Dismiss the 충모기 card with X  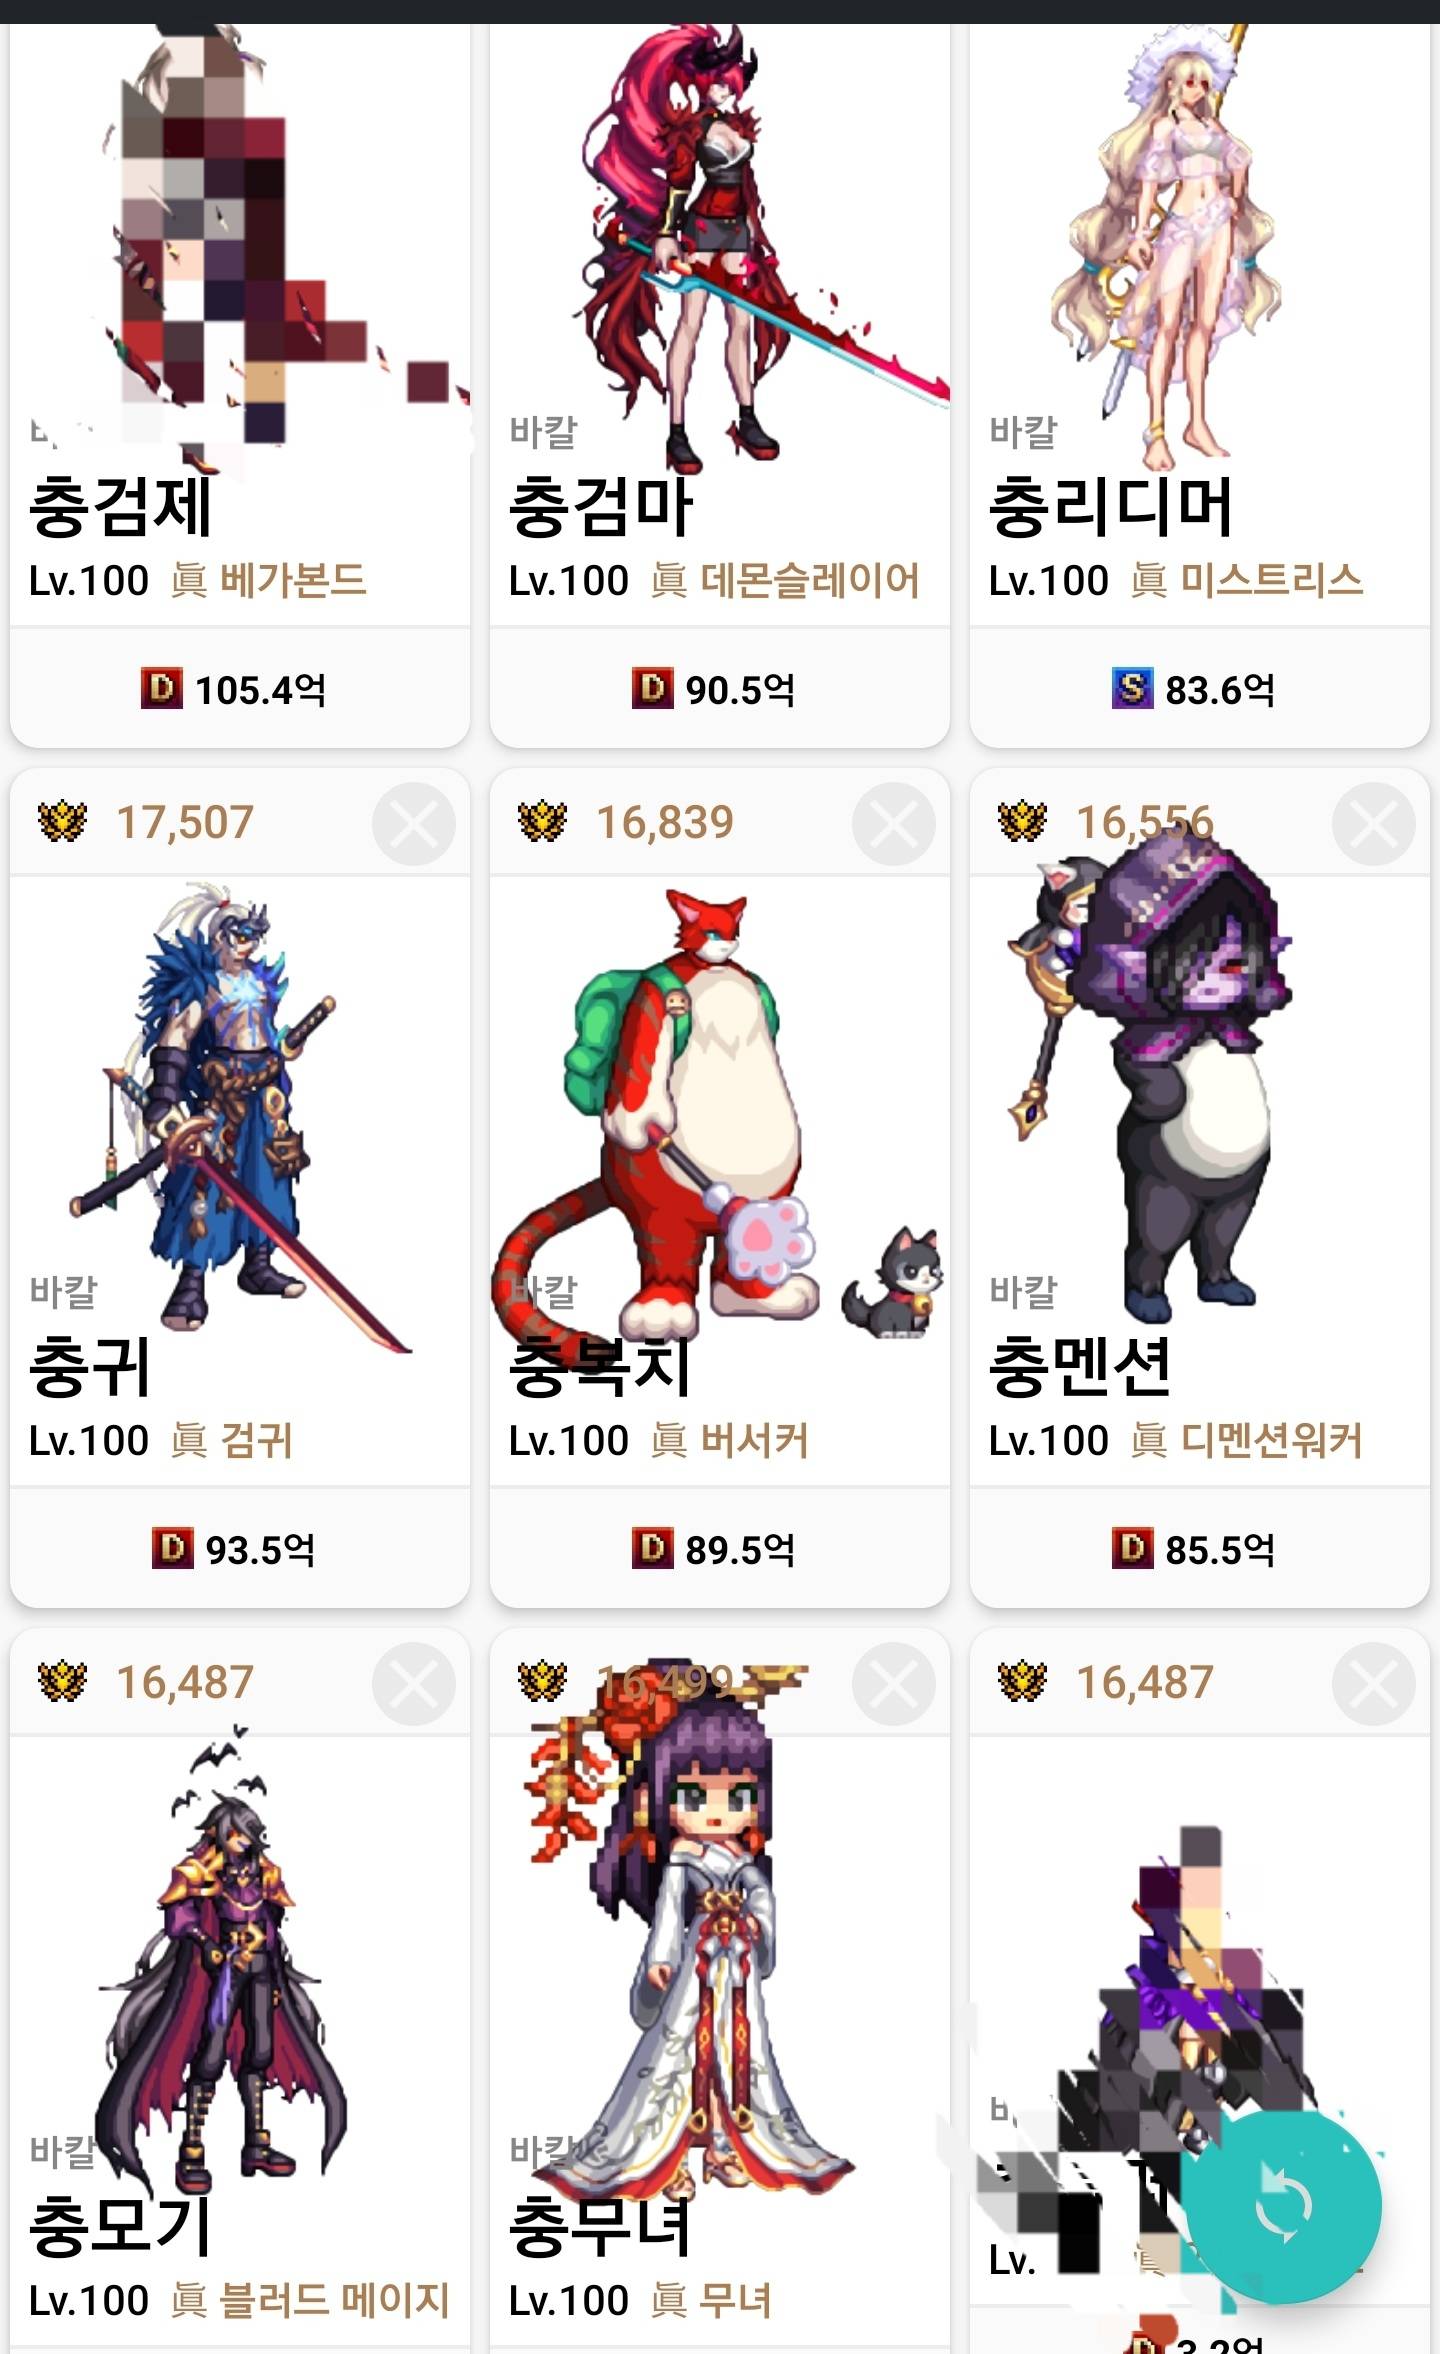click(x=414, y=1684)
